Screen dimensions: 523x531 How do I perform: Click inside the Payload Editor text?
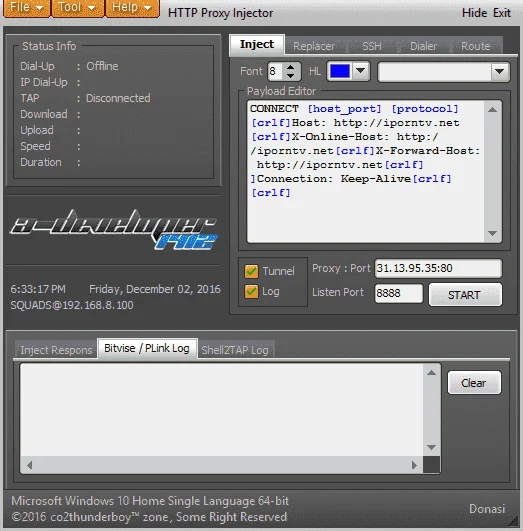[x=366, y=171]
